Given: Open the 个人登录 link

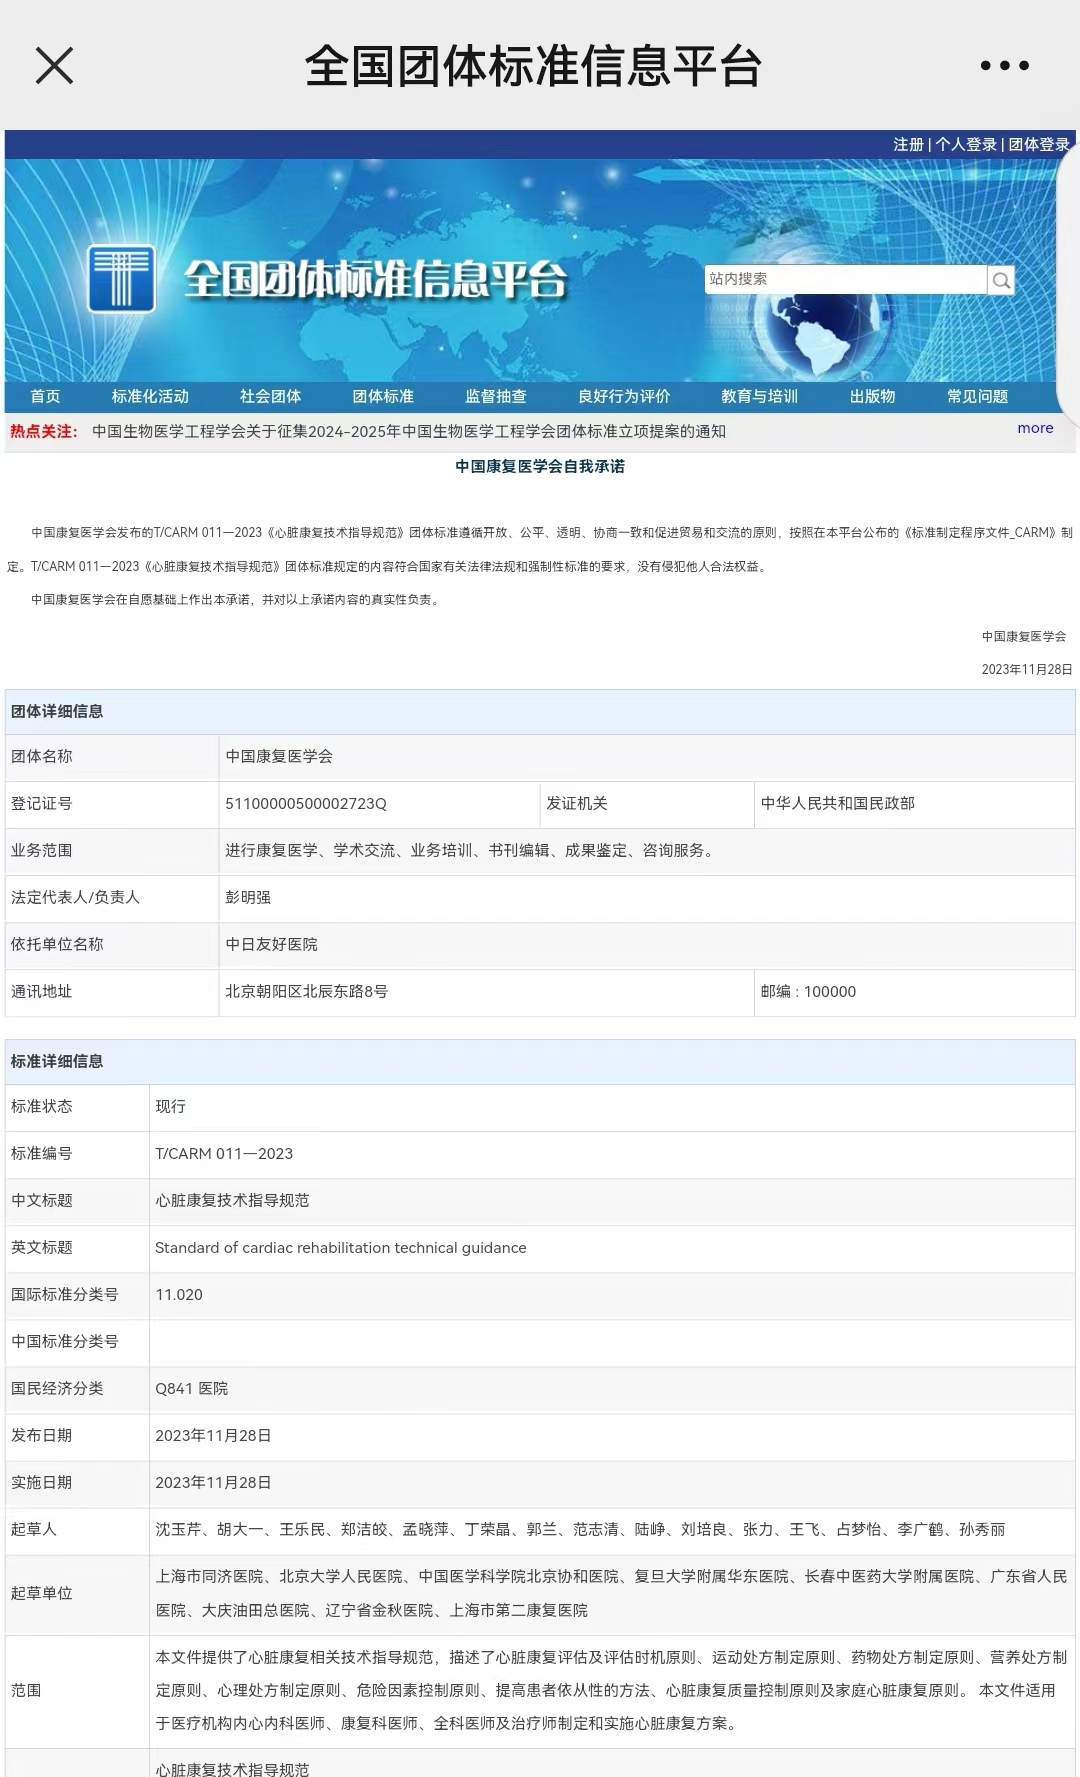Looking at the screenshot, I should point(966,145).
